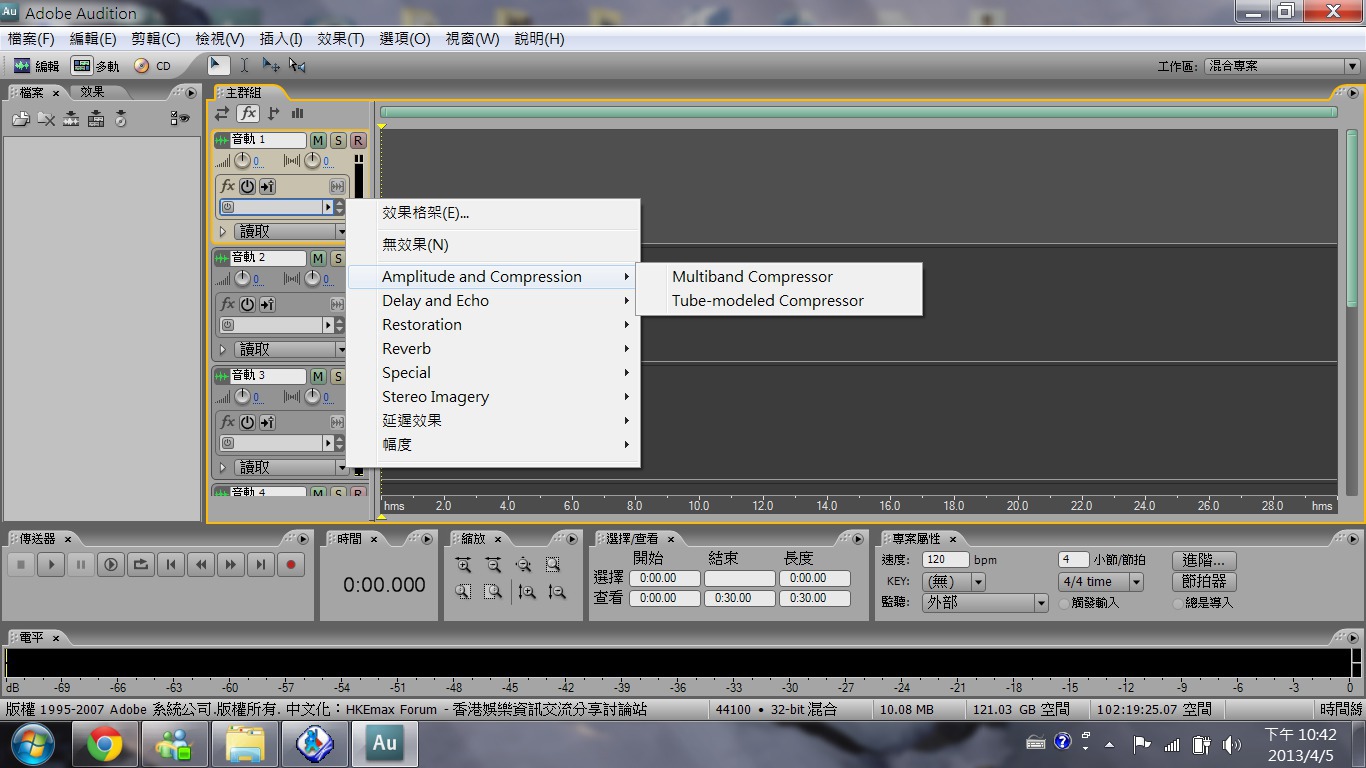This screenshot has height=768, width=1366.
Task: Zoom out horizontally in Zoom panel
Action: 493,565
